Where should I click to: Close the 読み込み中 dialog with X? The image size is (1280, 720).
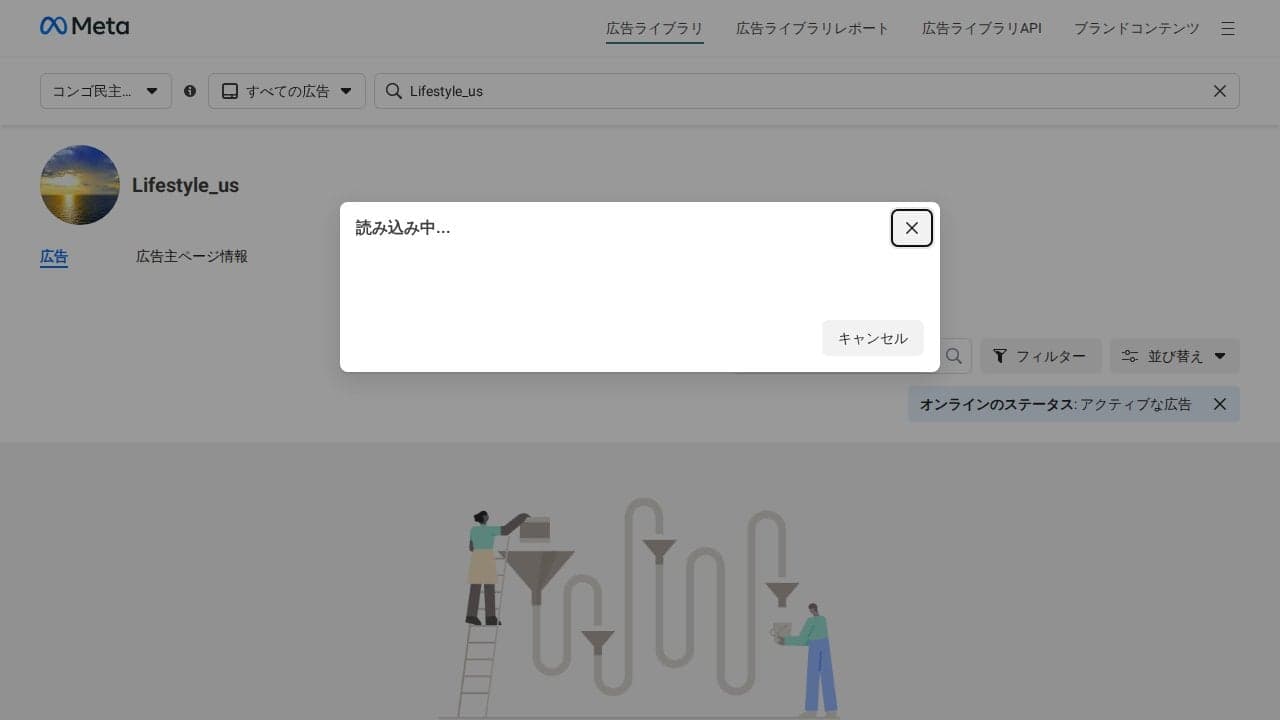pyautogui.click(x=912, y=228)
